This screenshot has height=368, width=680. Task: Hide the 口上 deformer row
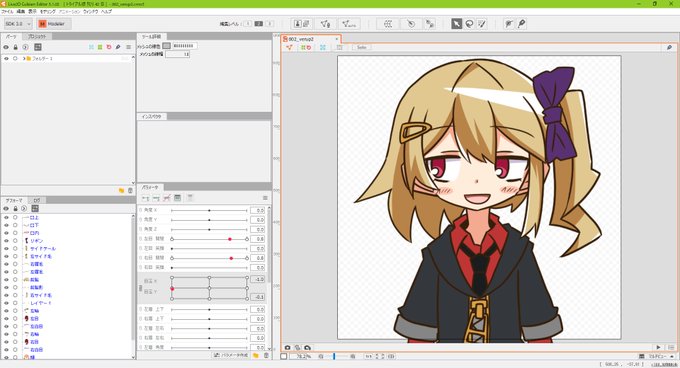(x=6, y=218)
